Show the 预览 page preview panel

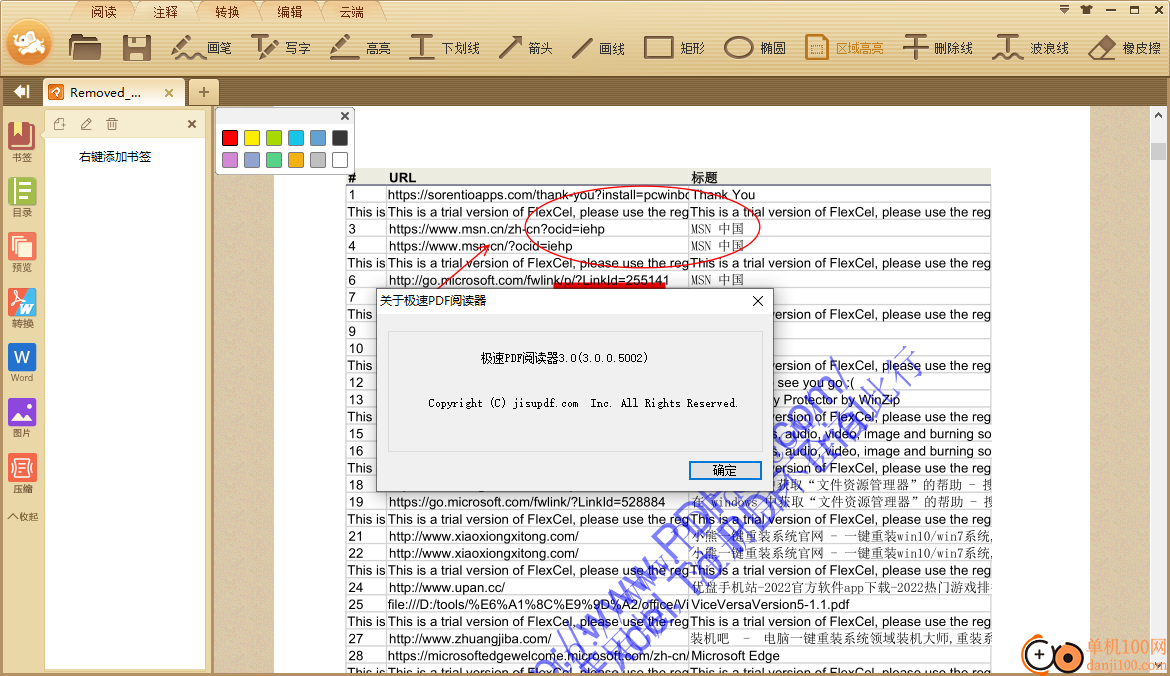[x=22, y=252]
